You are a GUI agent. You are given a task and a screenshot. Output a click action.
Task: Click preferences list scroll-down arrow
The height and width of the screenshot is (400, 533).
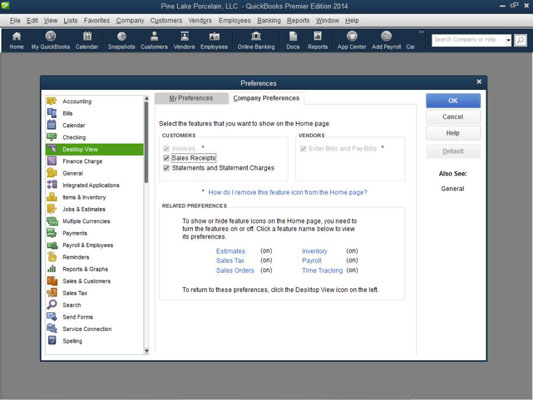(147, 350)
